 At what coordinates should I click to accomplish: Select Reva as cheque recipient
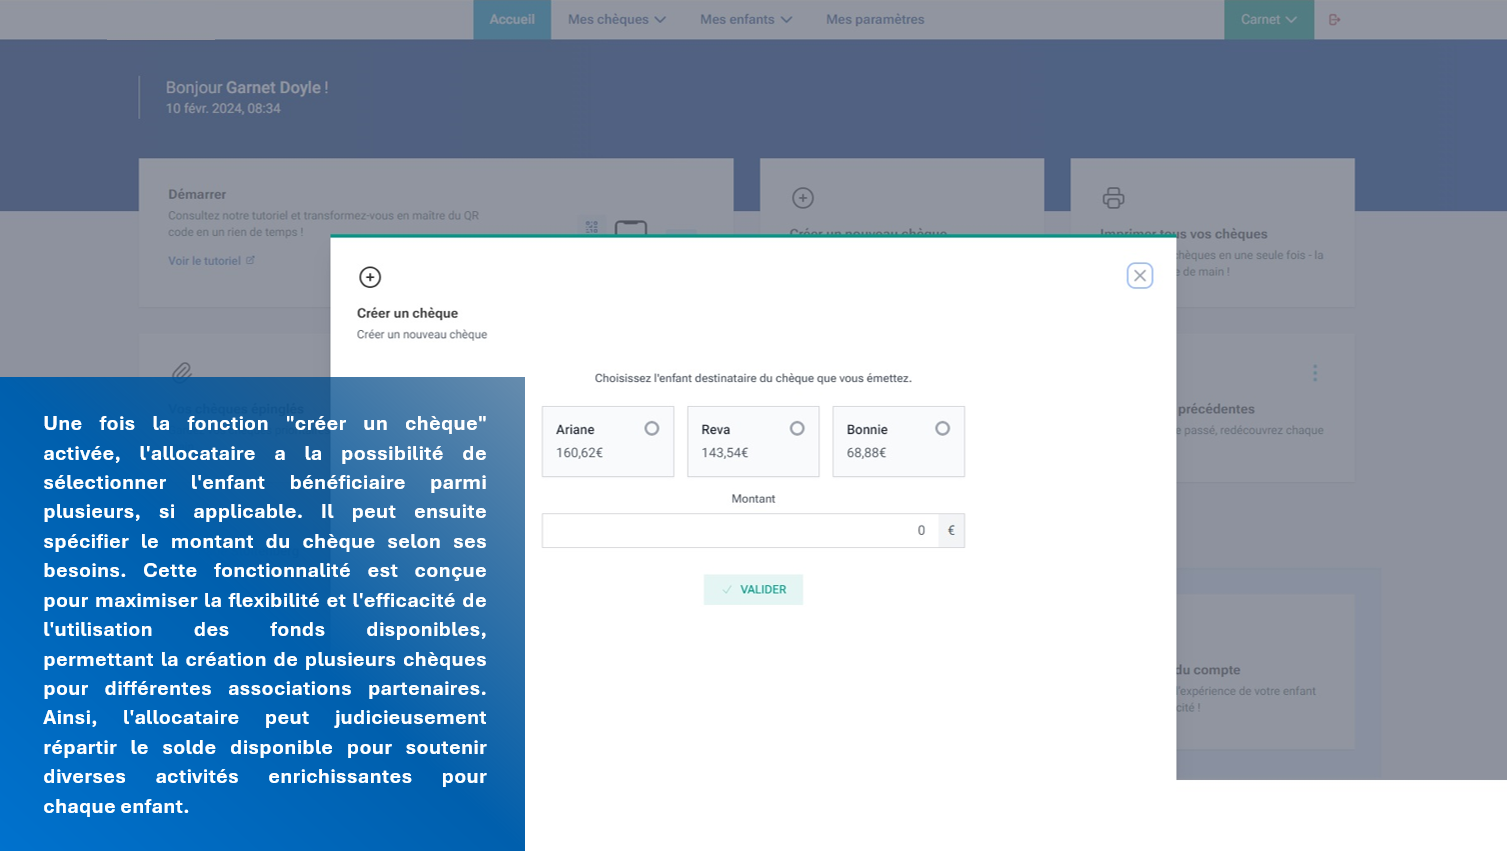point(796,429)
